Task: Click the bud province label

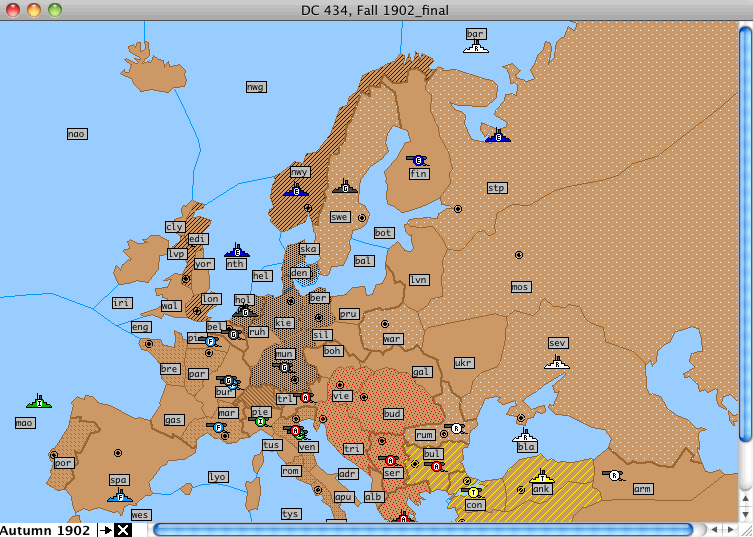Action: (393, 414)
